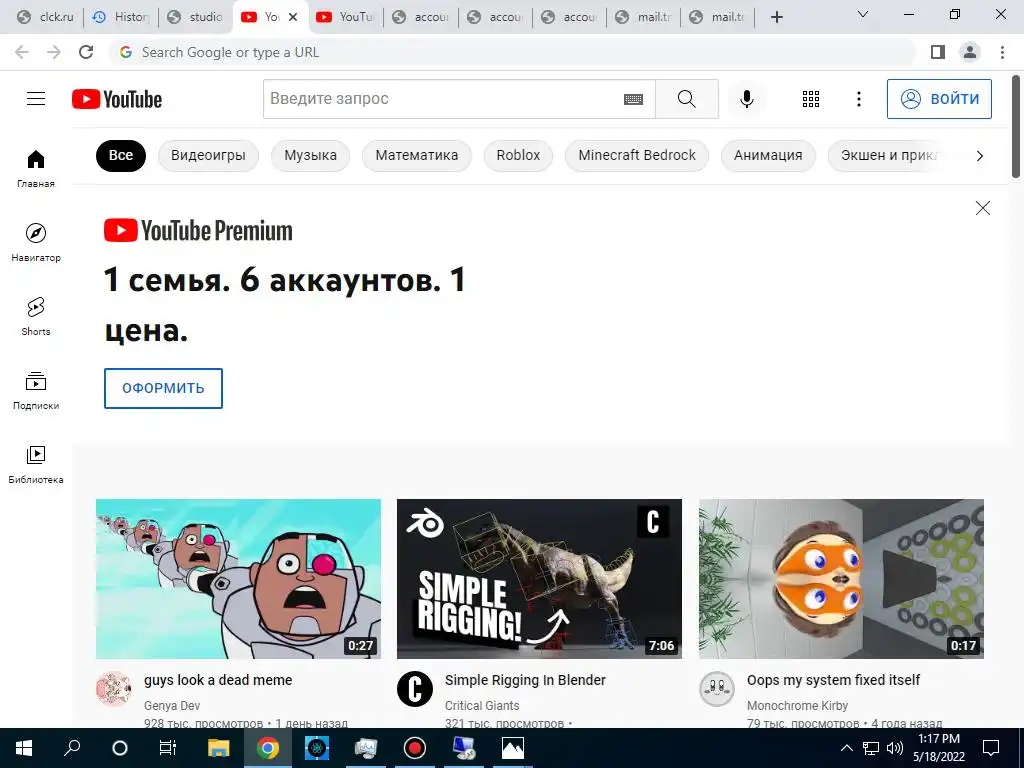This screenshot has height=768, width=1024.
Task: Show more category chips with right arrow
Action: pos(979,156)
